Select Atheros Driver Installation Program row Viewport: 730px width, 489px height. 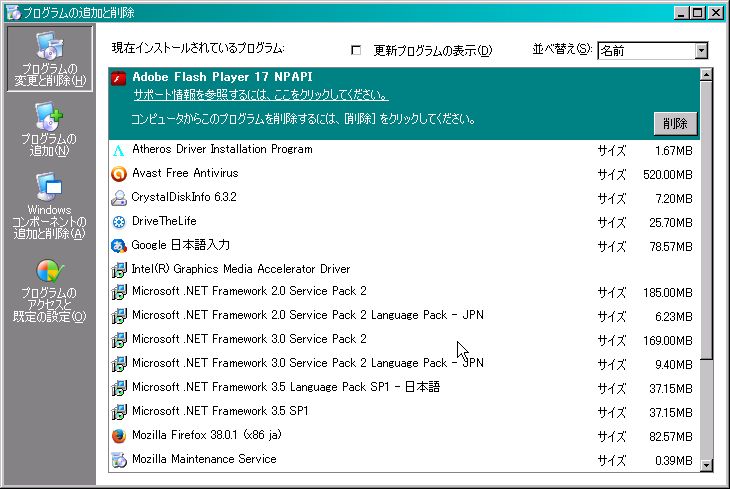(x=404, y=150)
